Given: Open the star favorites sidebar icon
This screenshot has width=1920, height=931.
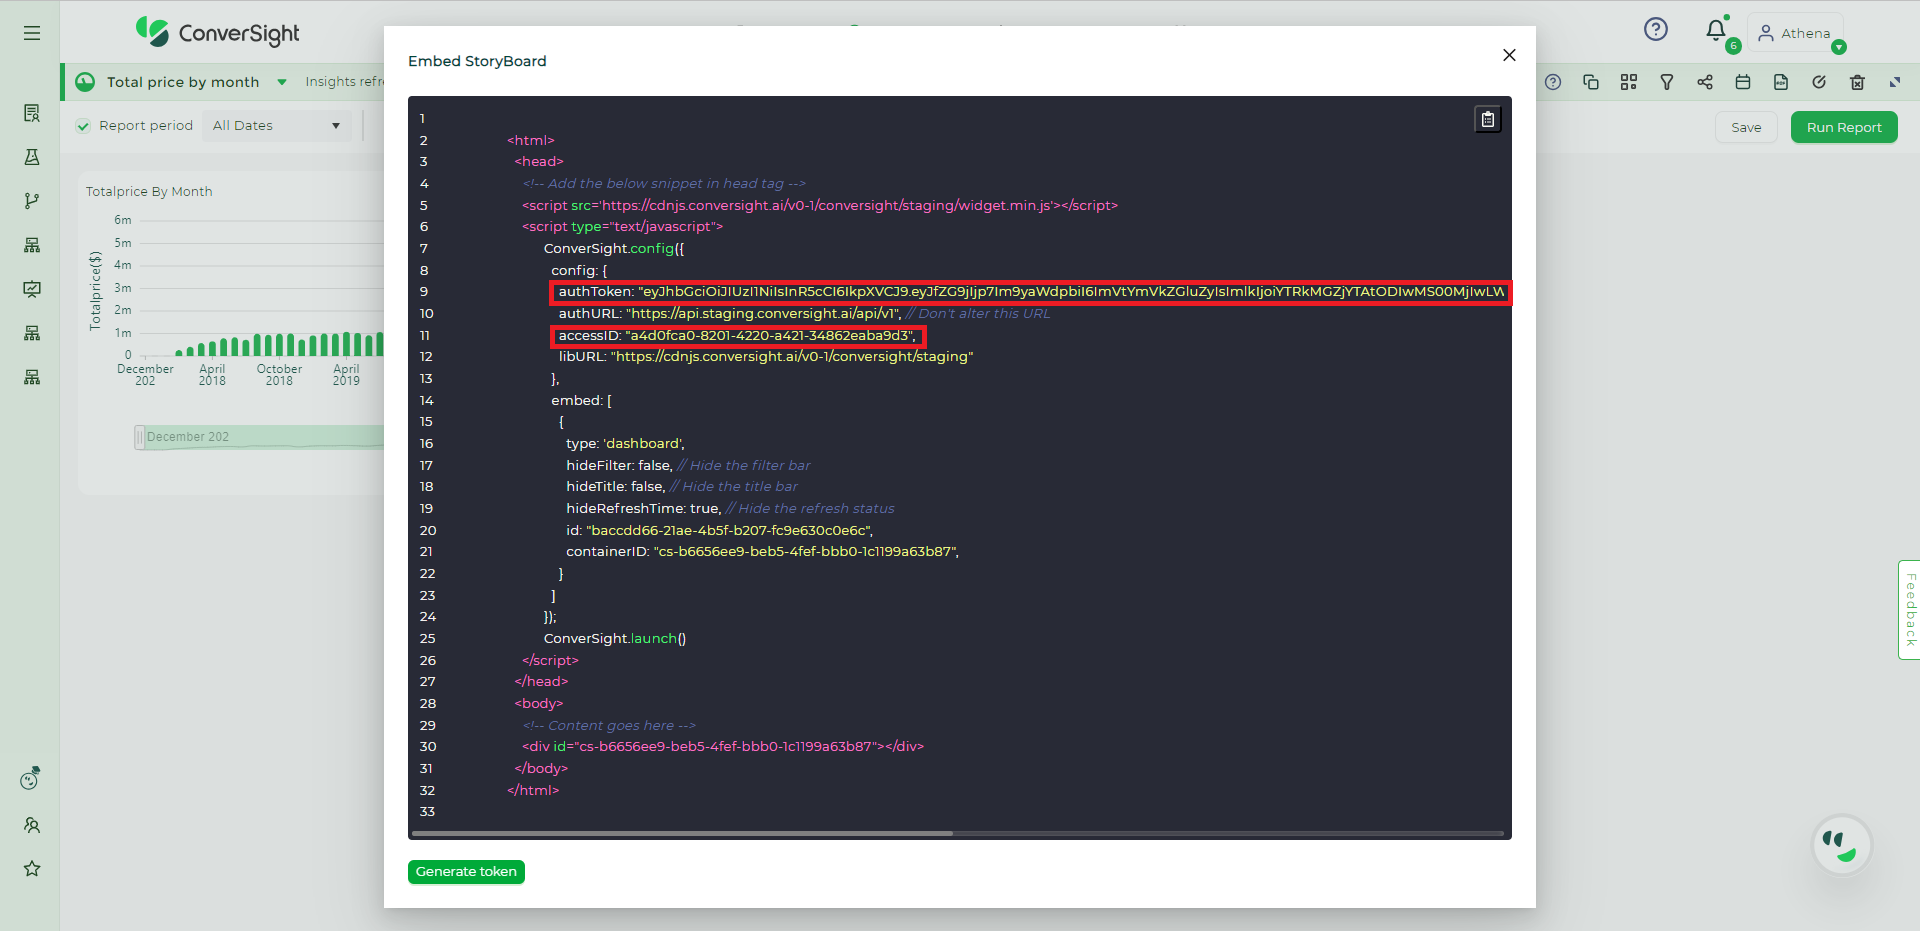Looking at the screenshot, I should [32, 868].
